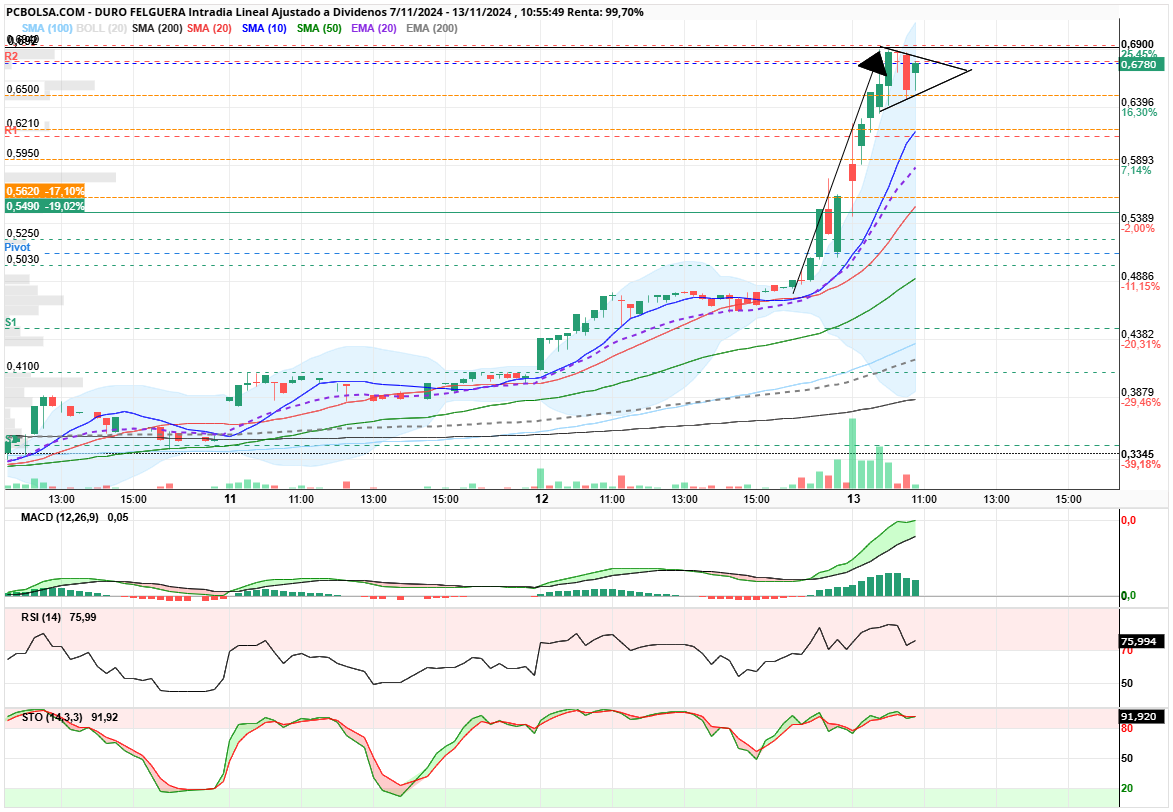The image size is (1173, 812).
Task: Click the 0,6500 level label
Action: 22,89
